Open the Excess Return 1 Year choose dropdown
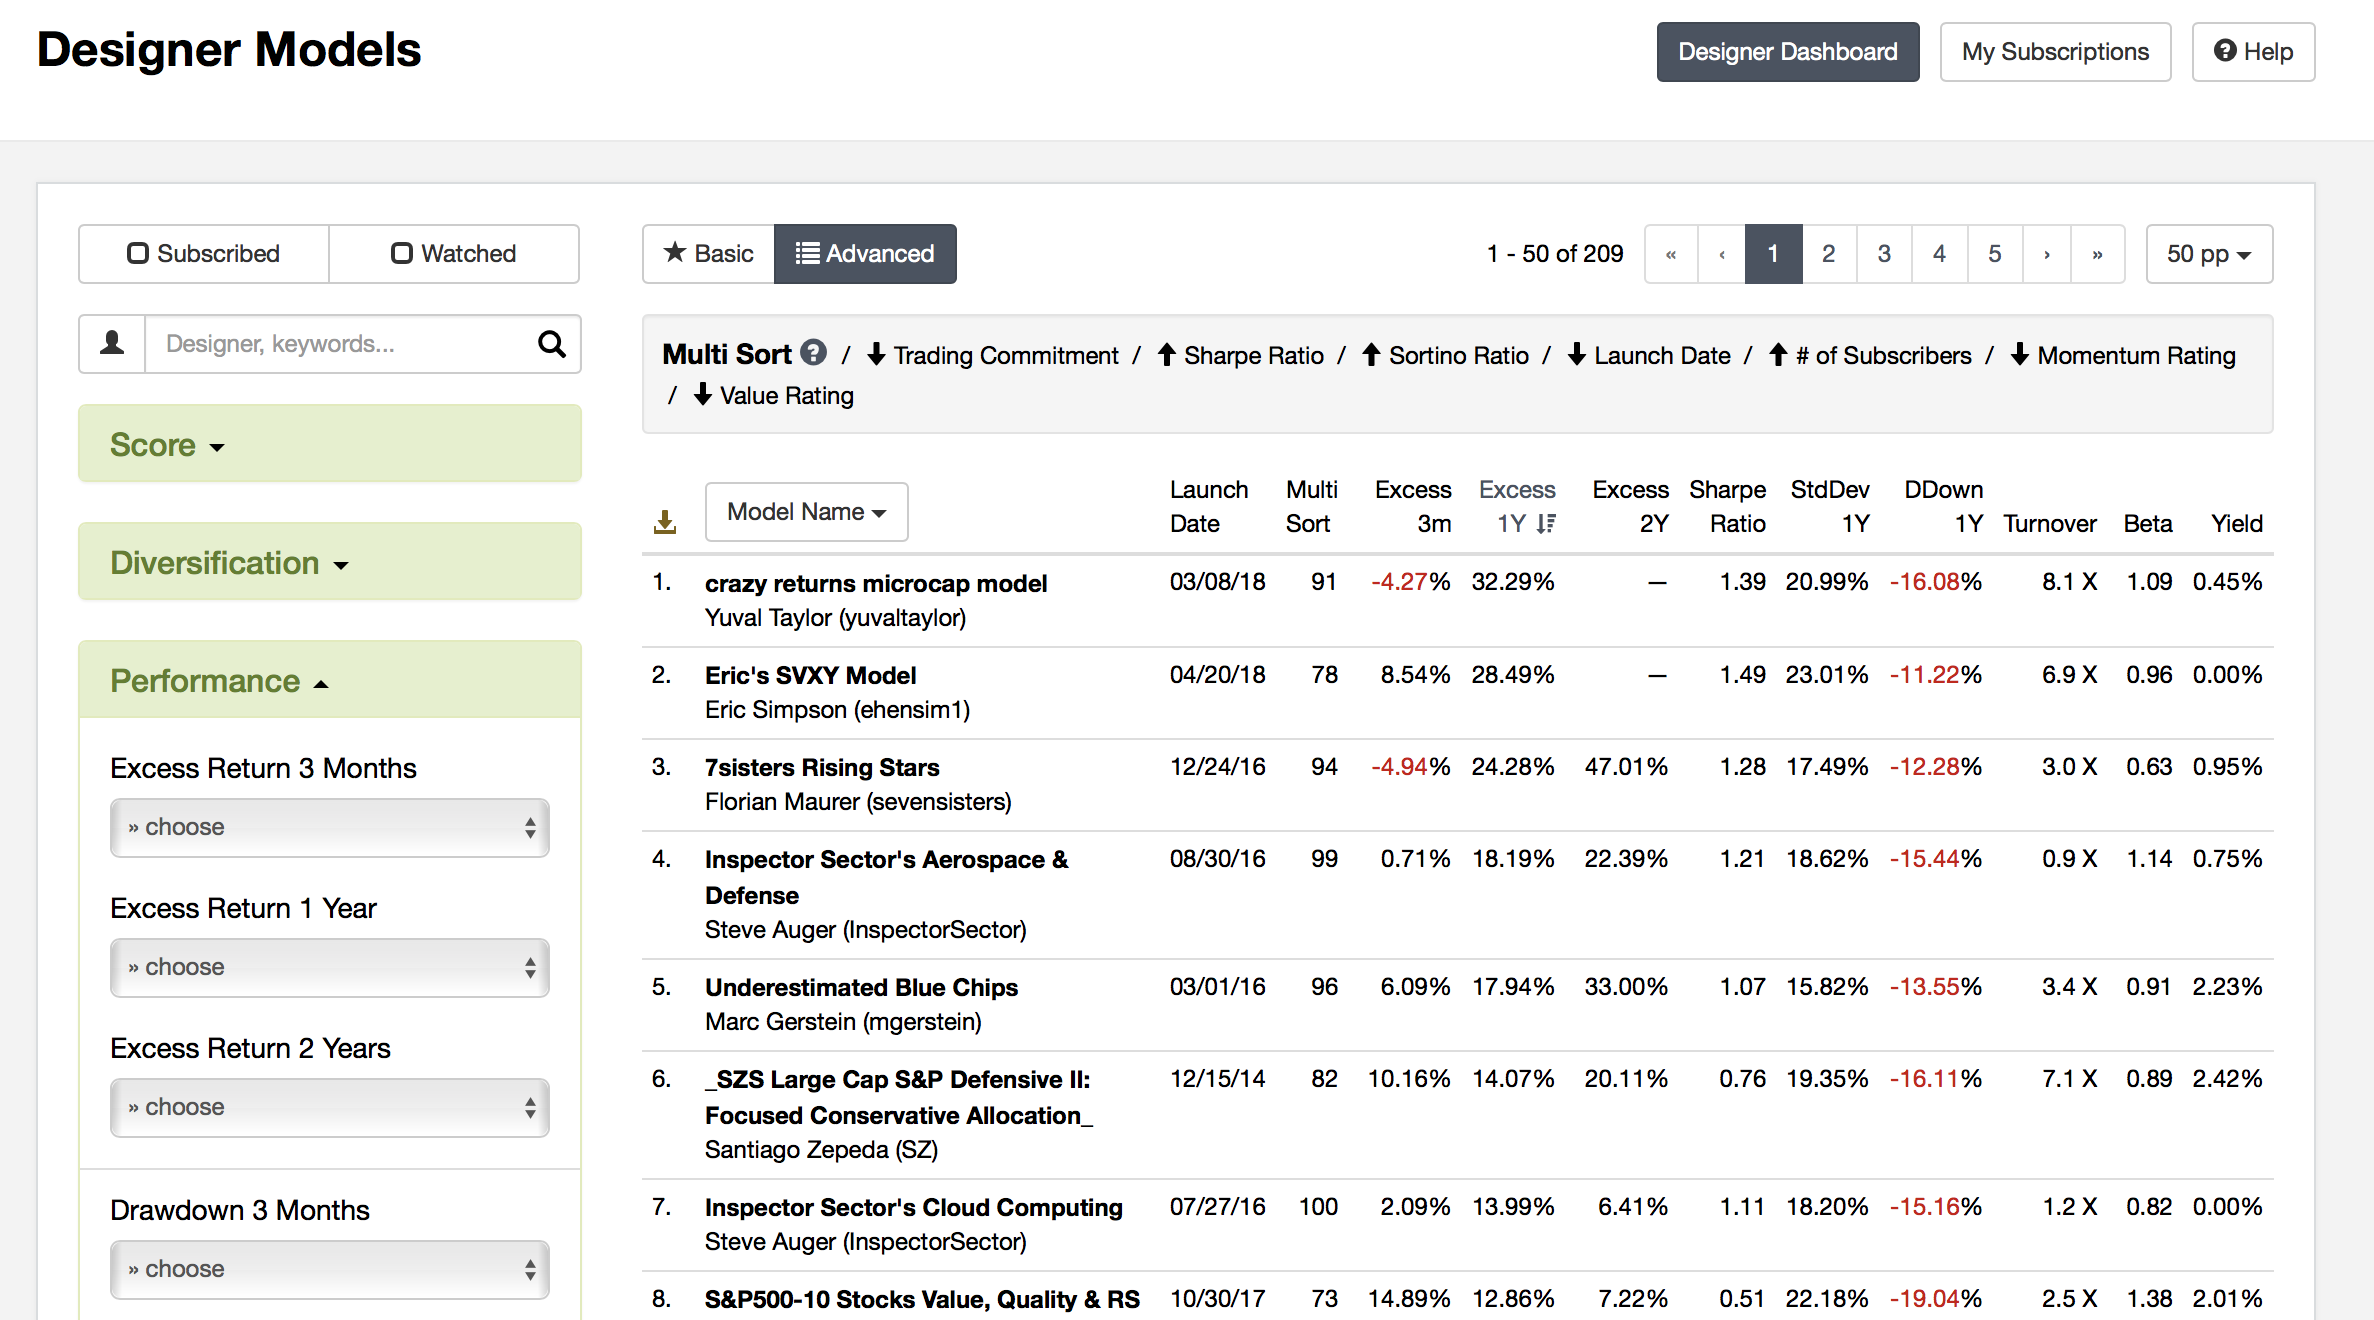The width and height of the screenshot is (2374, 1320). tap(330, 967)
